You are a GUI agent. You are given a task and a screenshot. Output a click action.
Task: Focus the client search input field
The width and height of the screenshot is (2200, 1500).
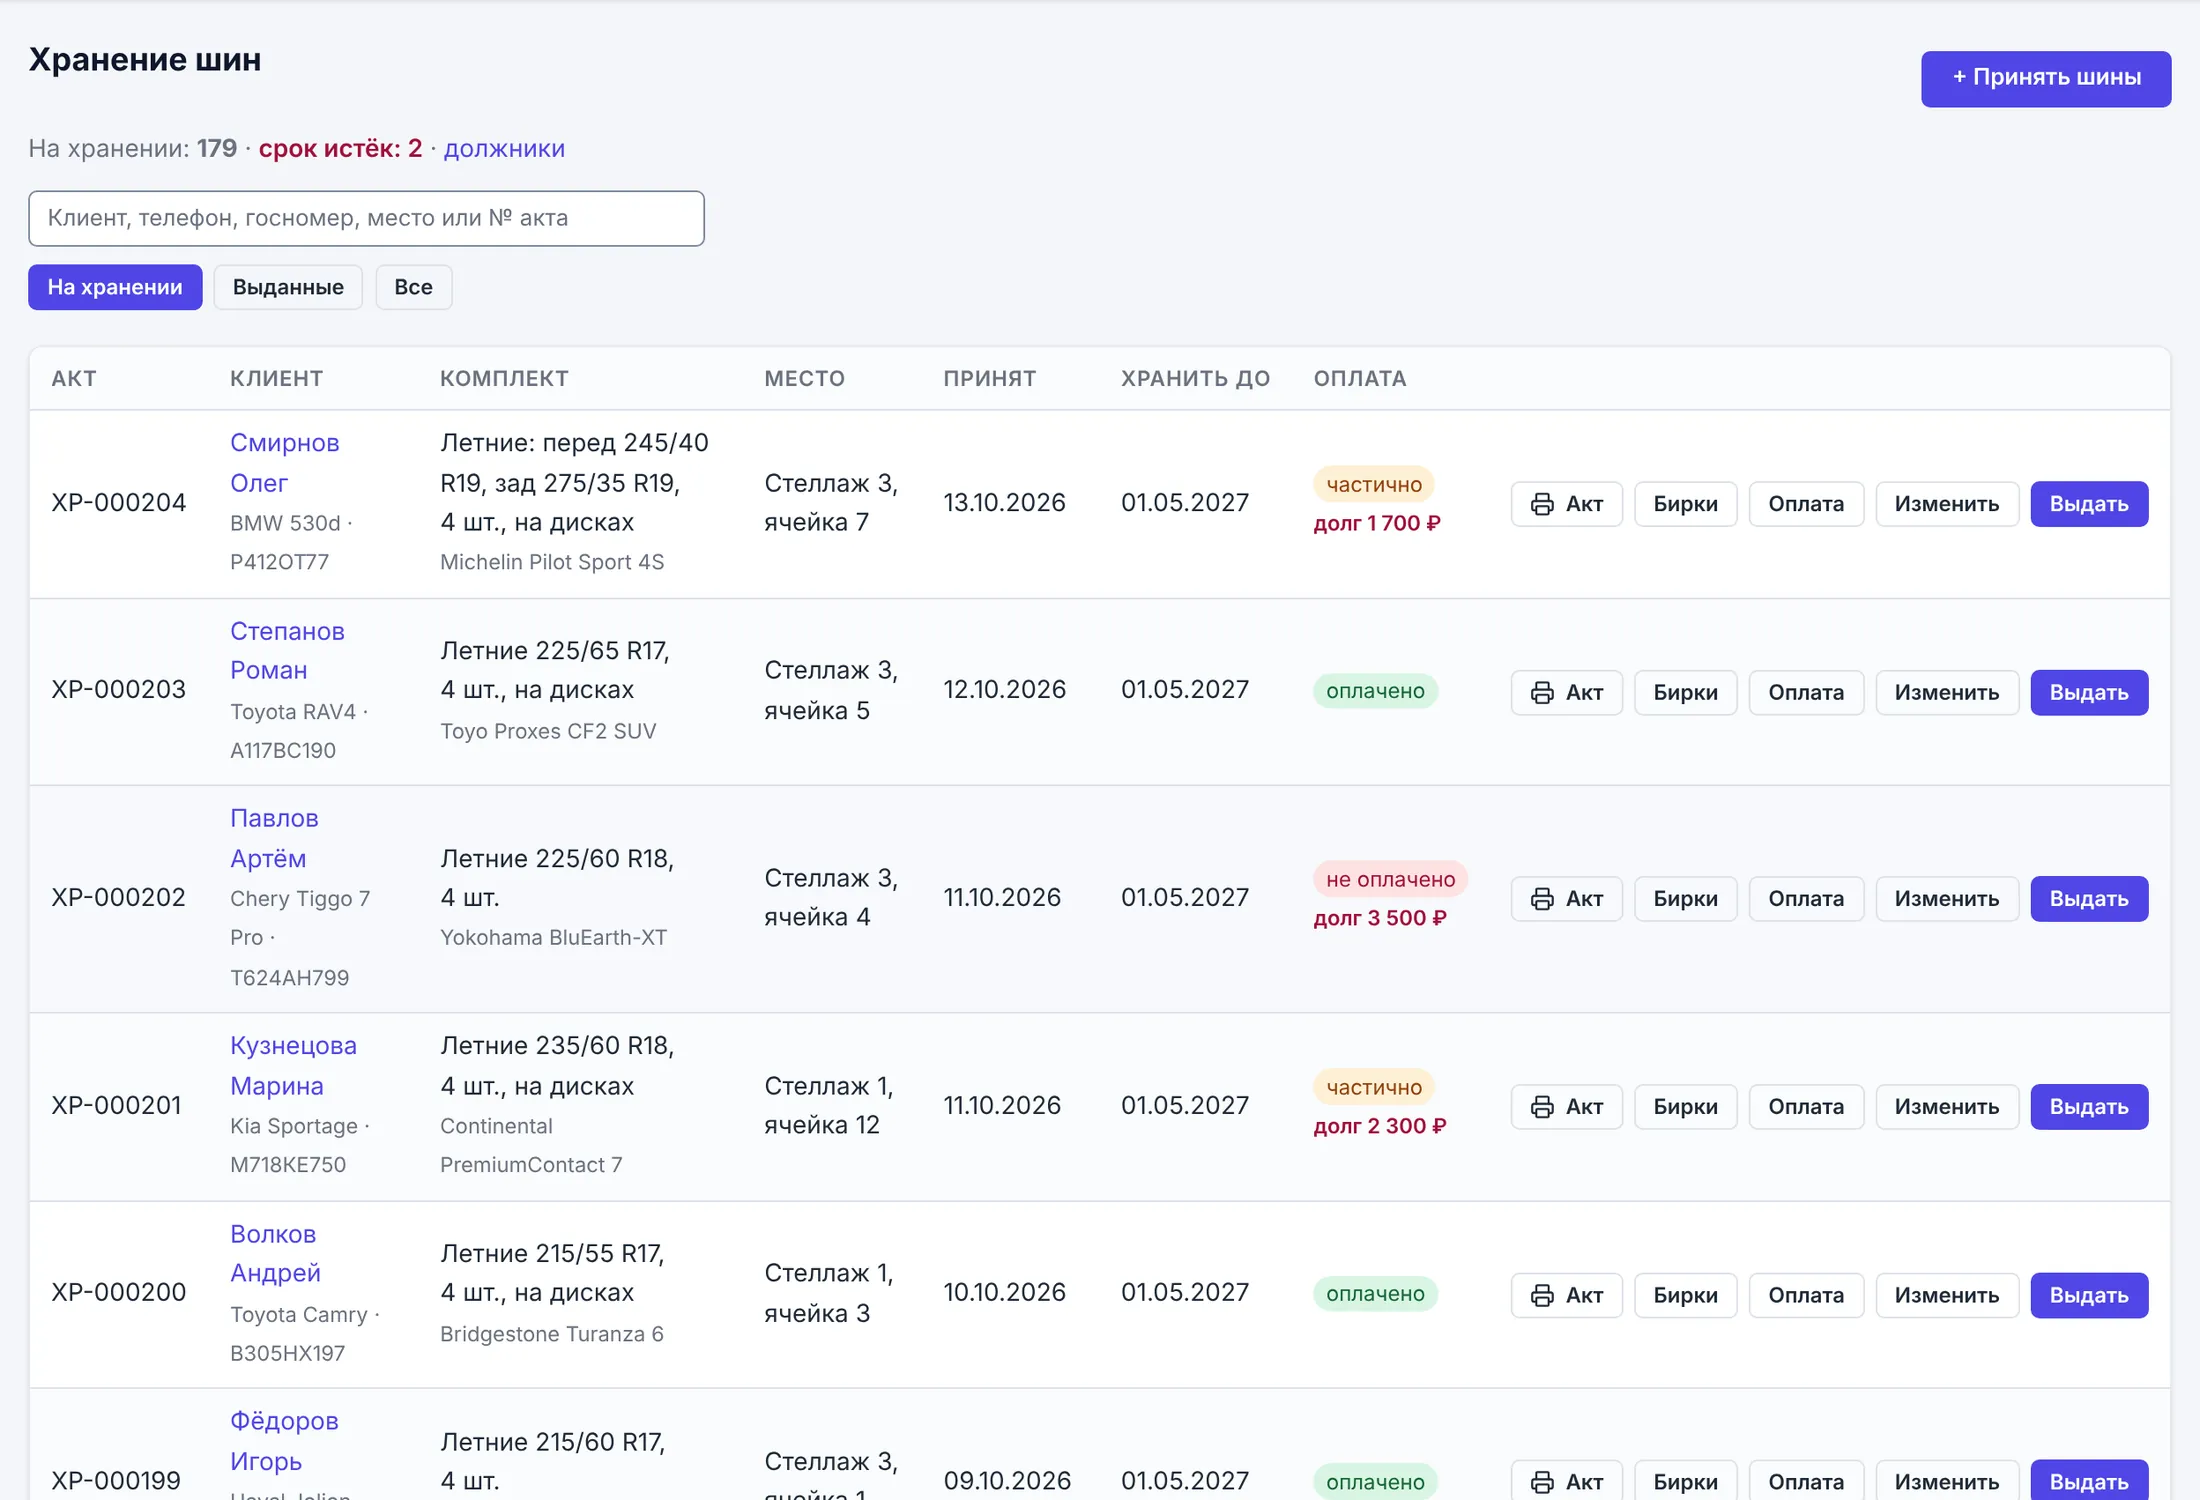366,218
